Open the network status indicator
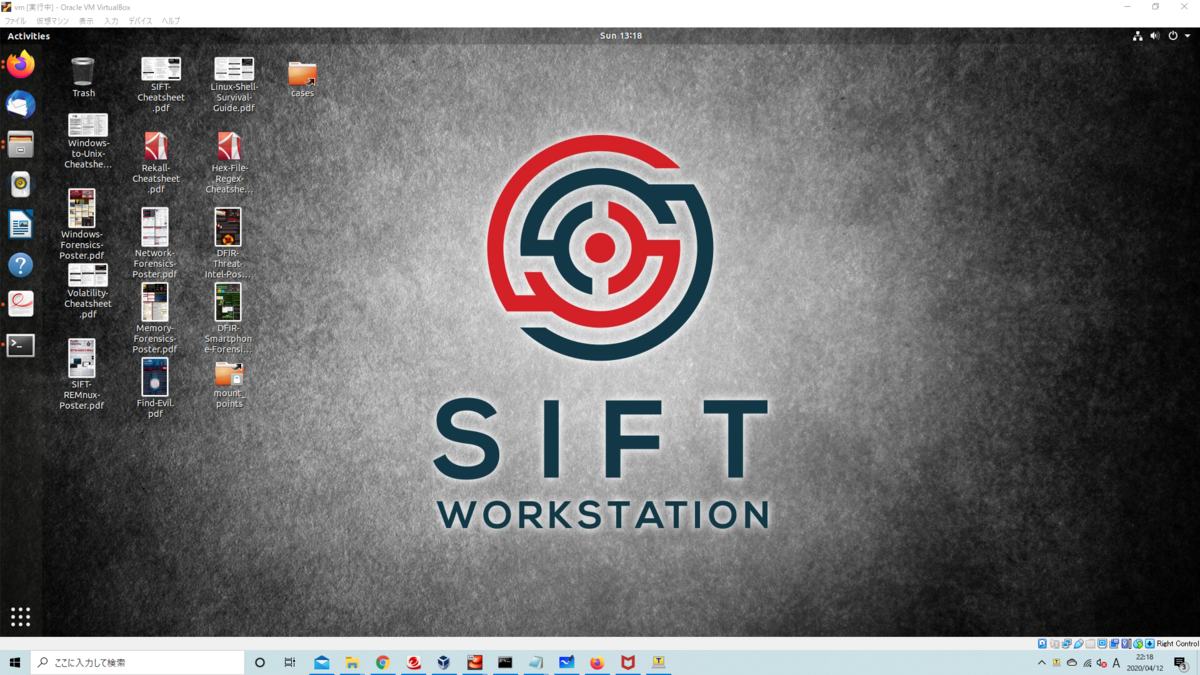The height and width of the screenshot is (675, 1200). coord(1138,36)
